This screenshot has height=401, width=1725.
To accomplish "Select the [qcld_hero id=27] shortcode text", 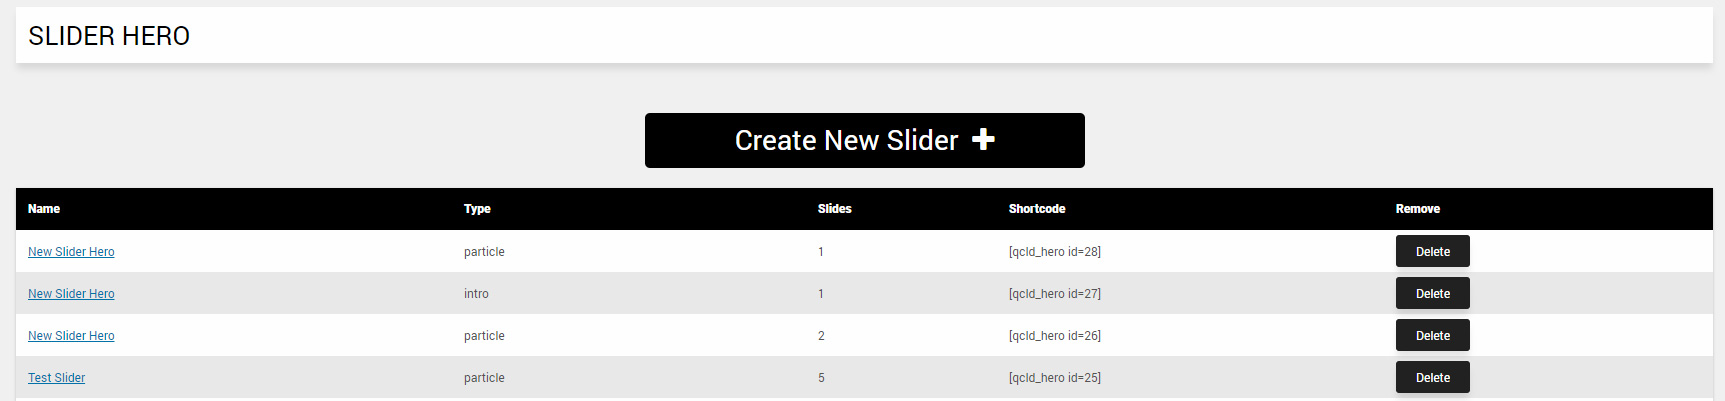I will 1054,294.
